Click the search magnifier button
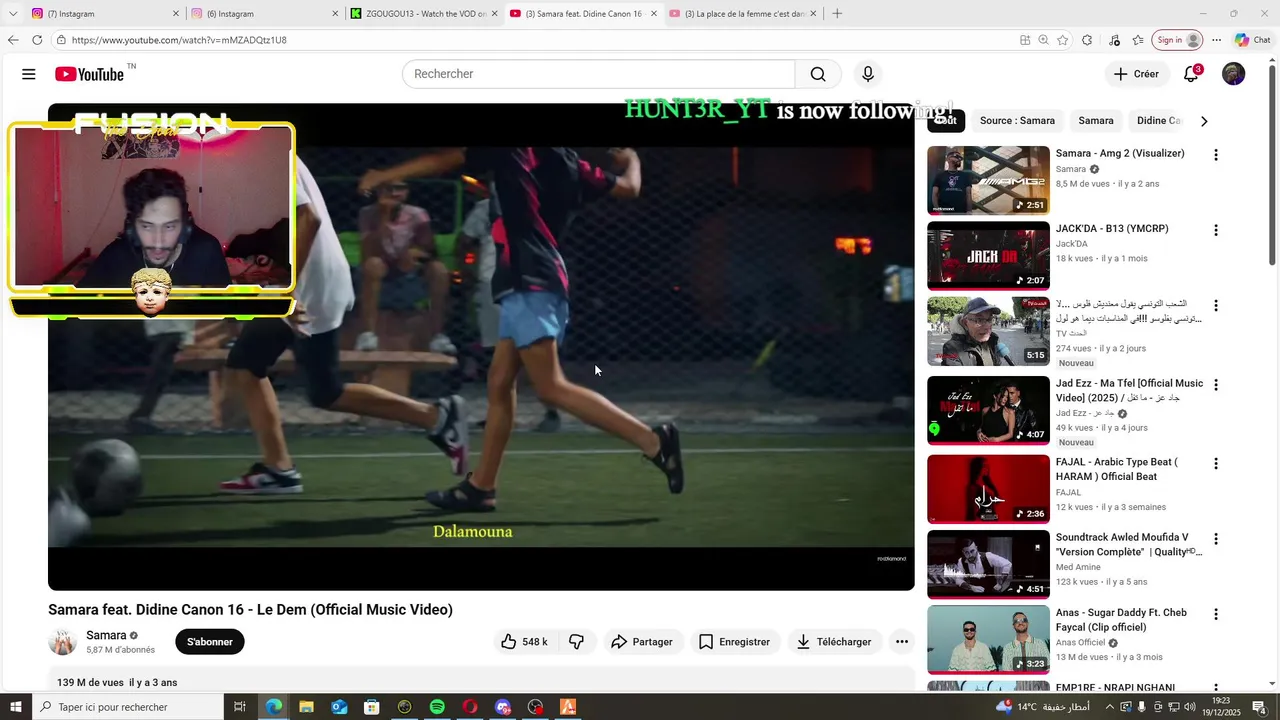This screenshot has width=1280, height=720. coord(818,74)
